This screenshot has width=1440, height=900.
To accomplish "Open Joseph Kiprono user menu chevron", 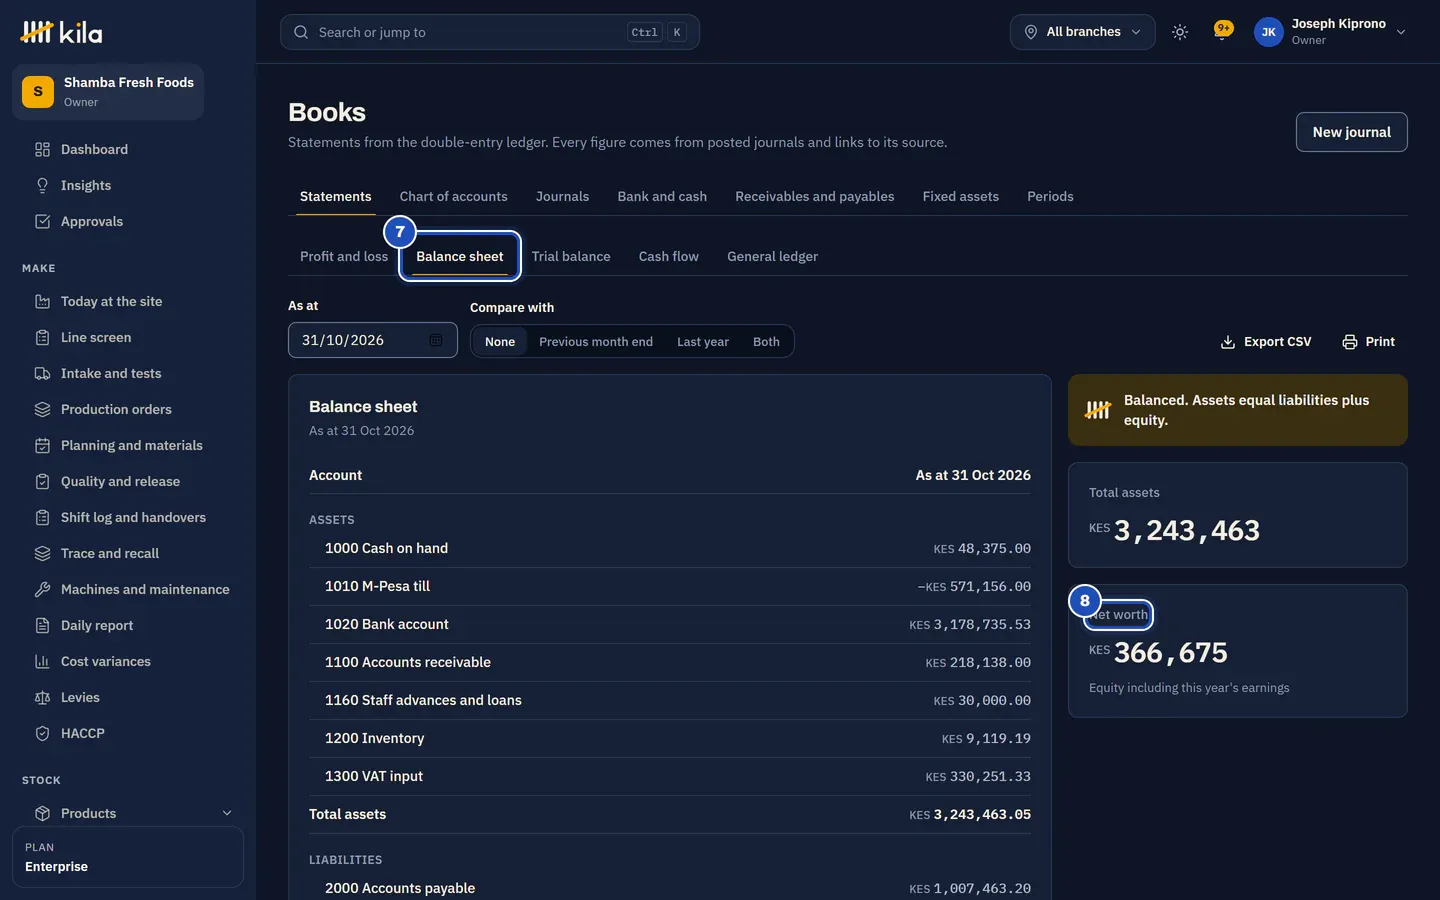I will coord(1401,32).
